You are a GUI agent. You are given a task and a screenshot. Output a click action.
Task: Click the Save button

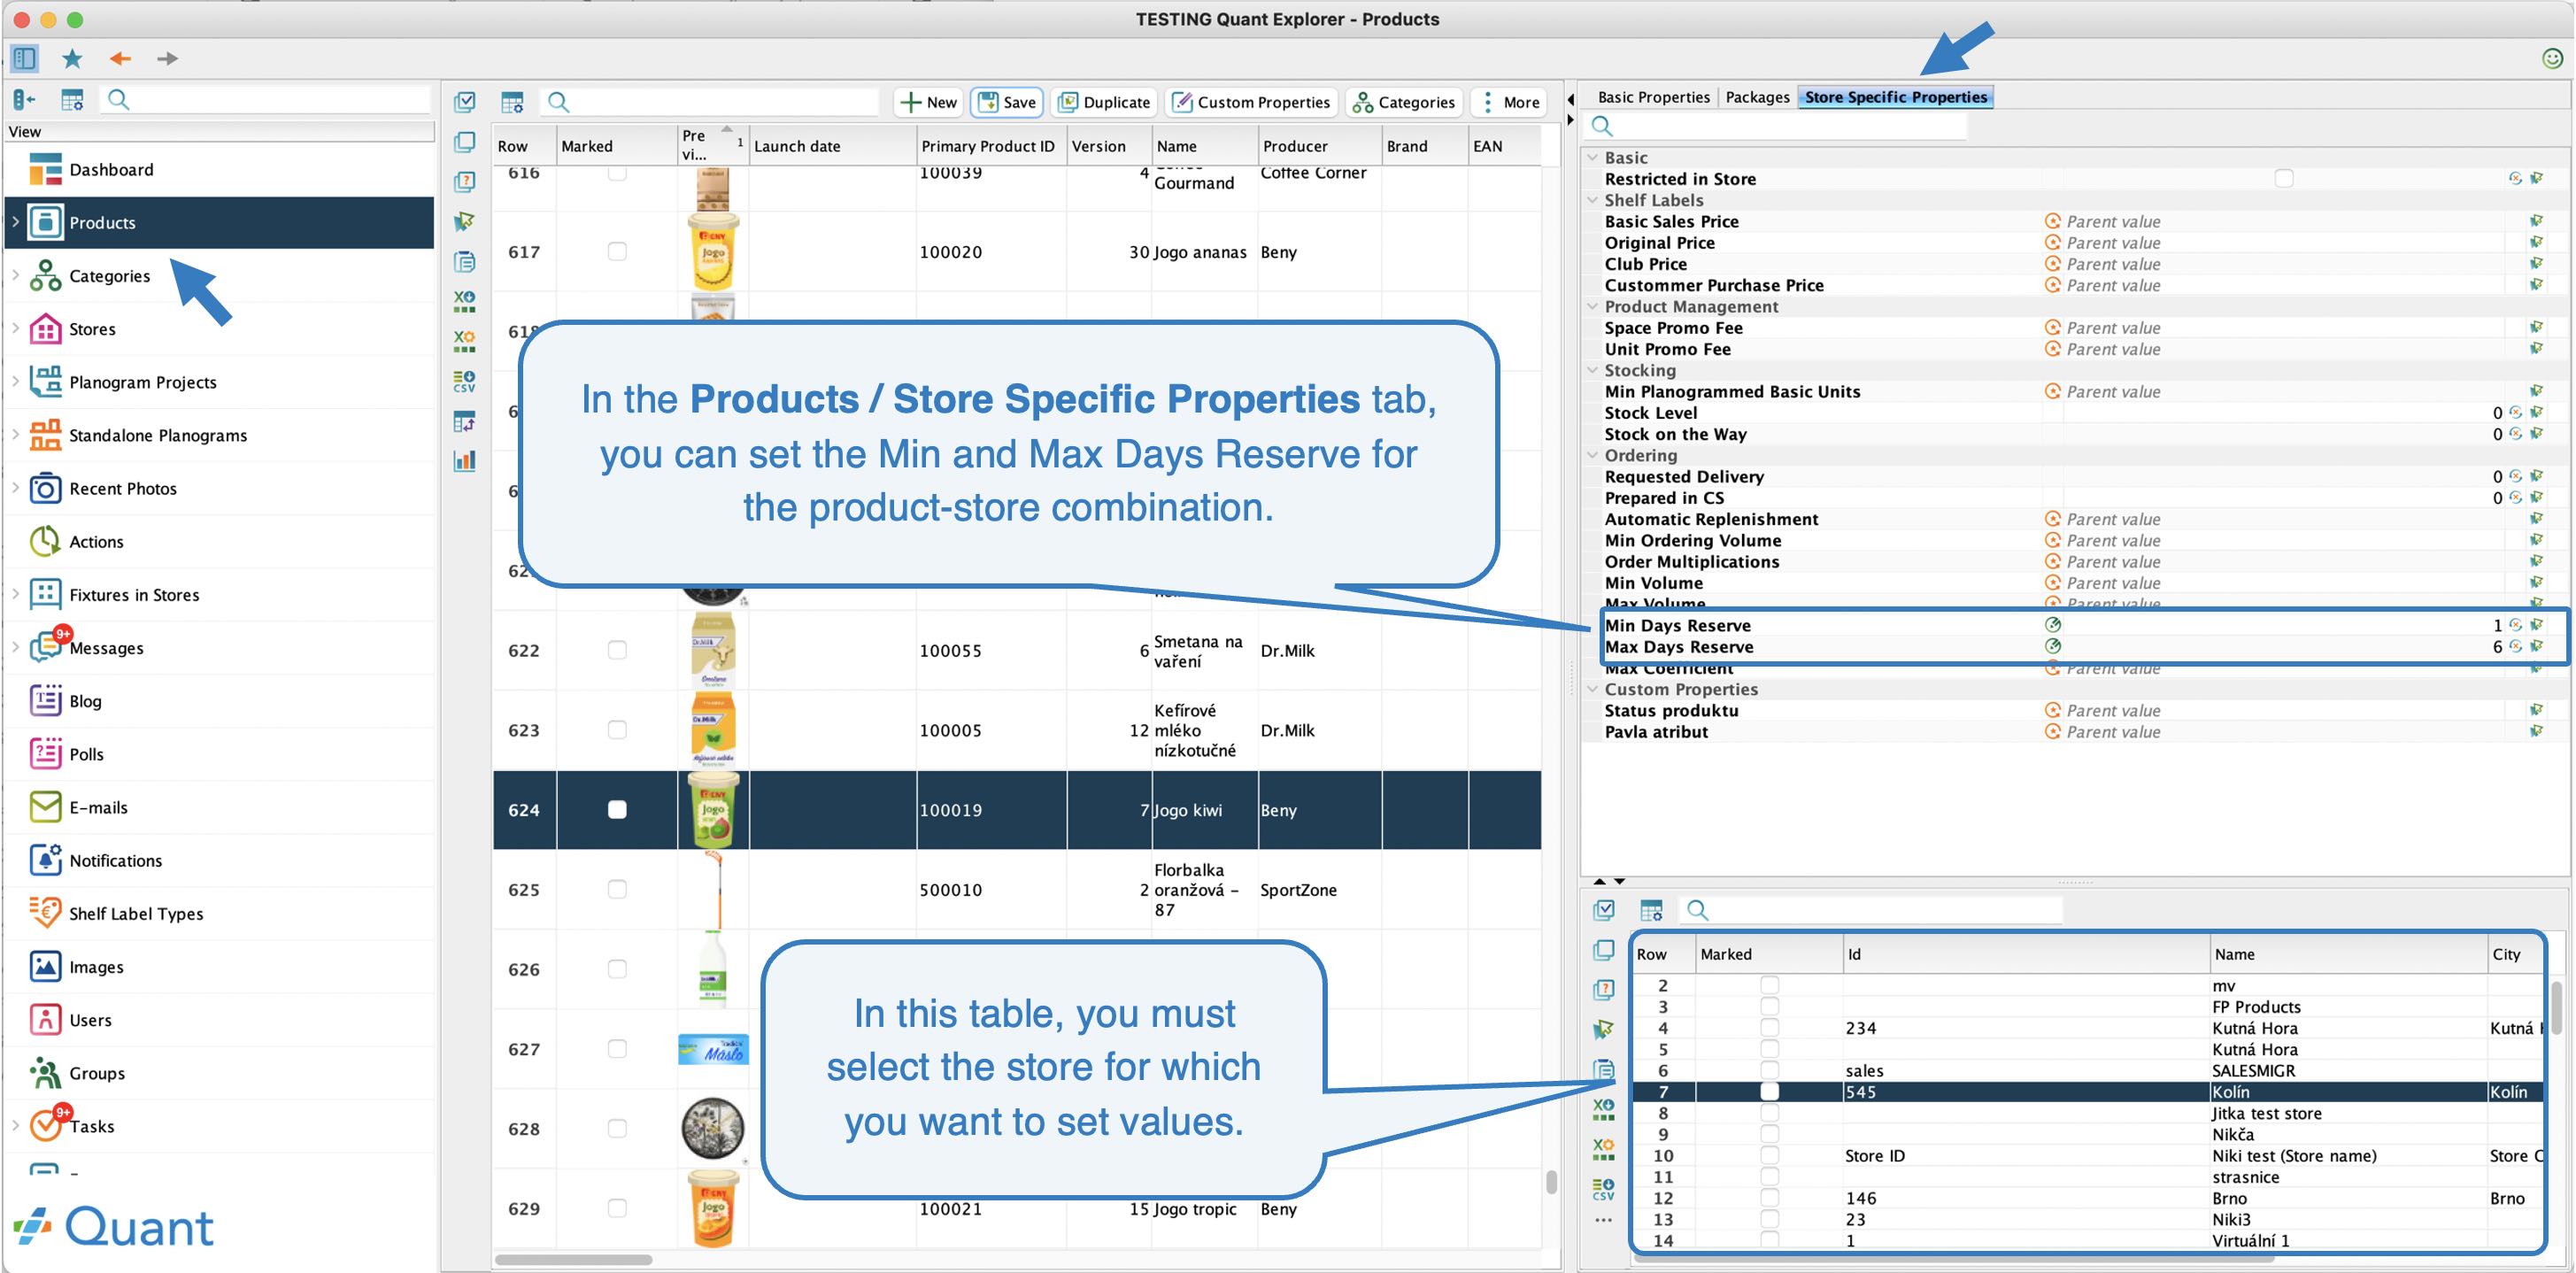(x=1006, y=101)
